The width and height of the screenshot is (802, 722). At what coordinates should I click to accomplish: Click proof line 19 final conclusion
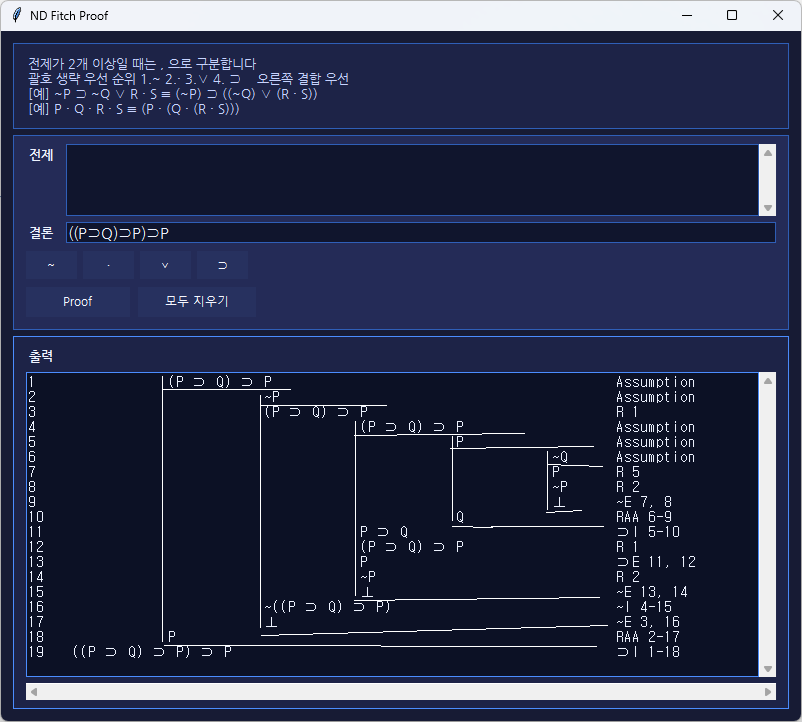point(152,652)
